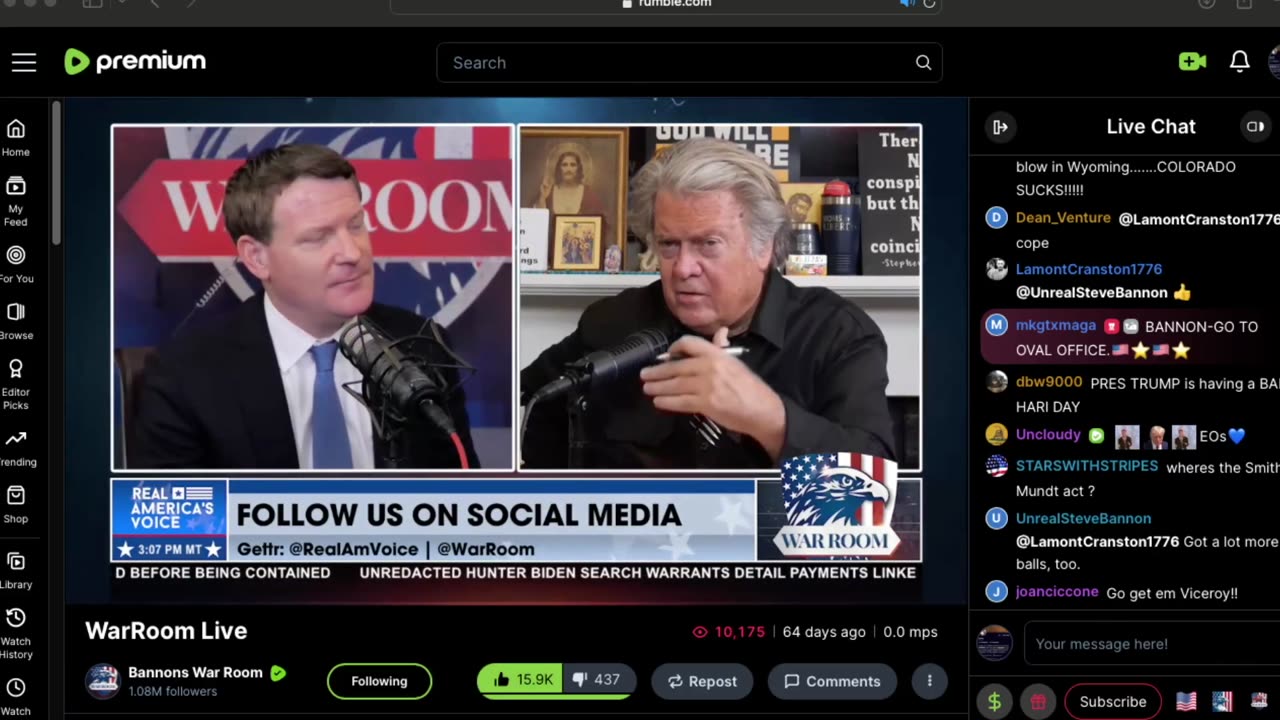Click the Rumble premium logo
Image resolution: width=1280 pixels, height=720 pixels.
[x=135, y=62]
